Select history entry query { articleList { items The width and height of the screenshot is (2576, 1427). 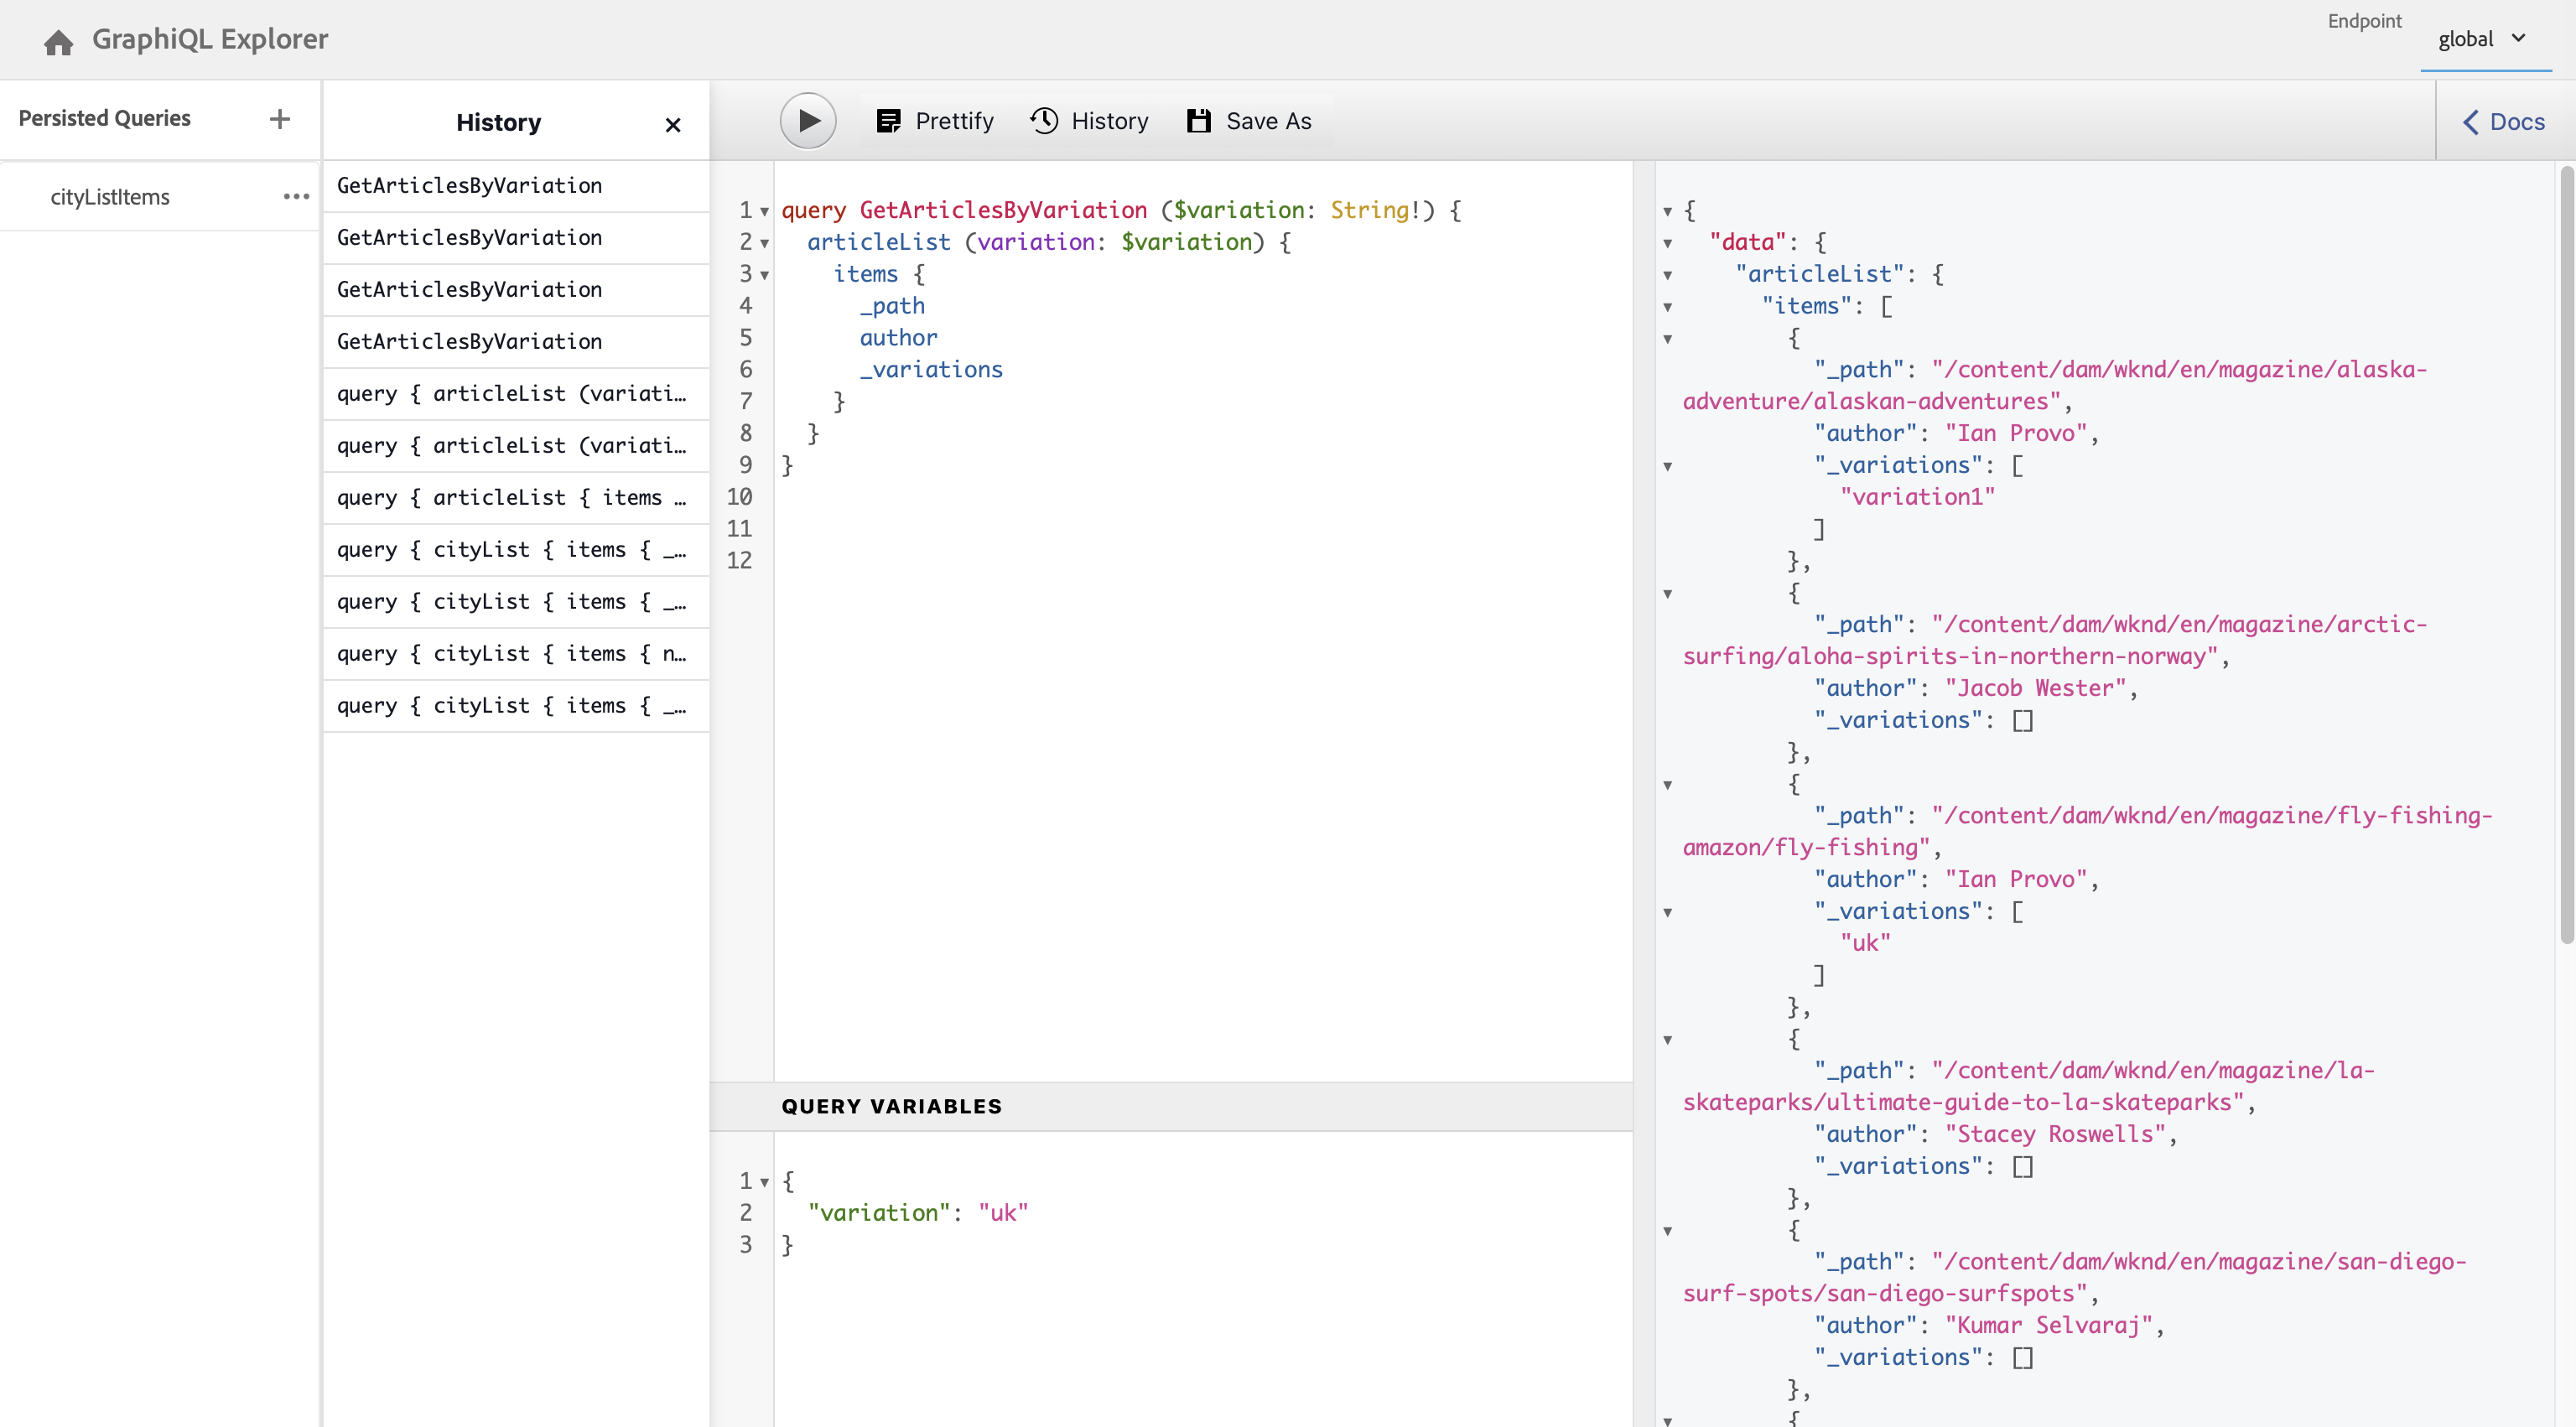[511, 497]
